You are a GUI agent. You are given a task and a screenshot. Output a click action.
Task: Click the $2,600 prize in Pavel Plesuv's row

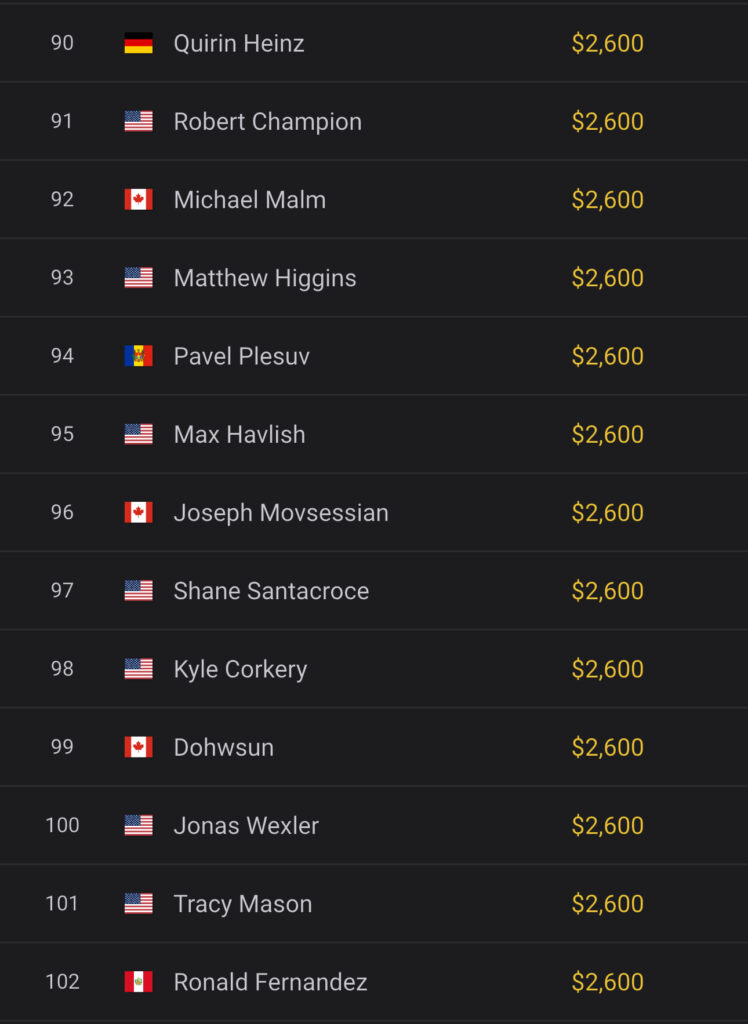(x=607, y=356)
